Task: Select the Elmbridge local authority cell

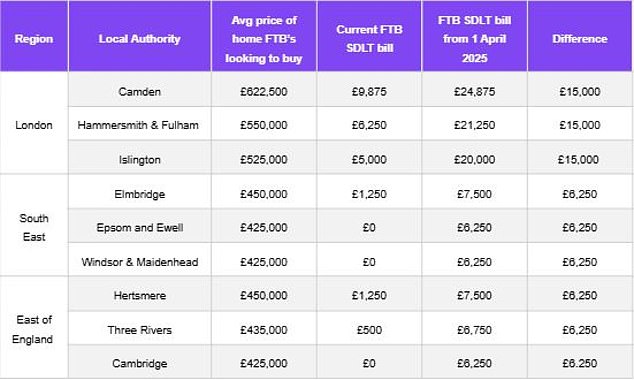Action: (139, 192)
